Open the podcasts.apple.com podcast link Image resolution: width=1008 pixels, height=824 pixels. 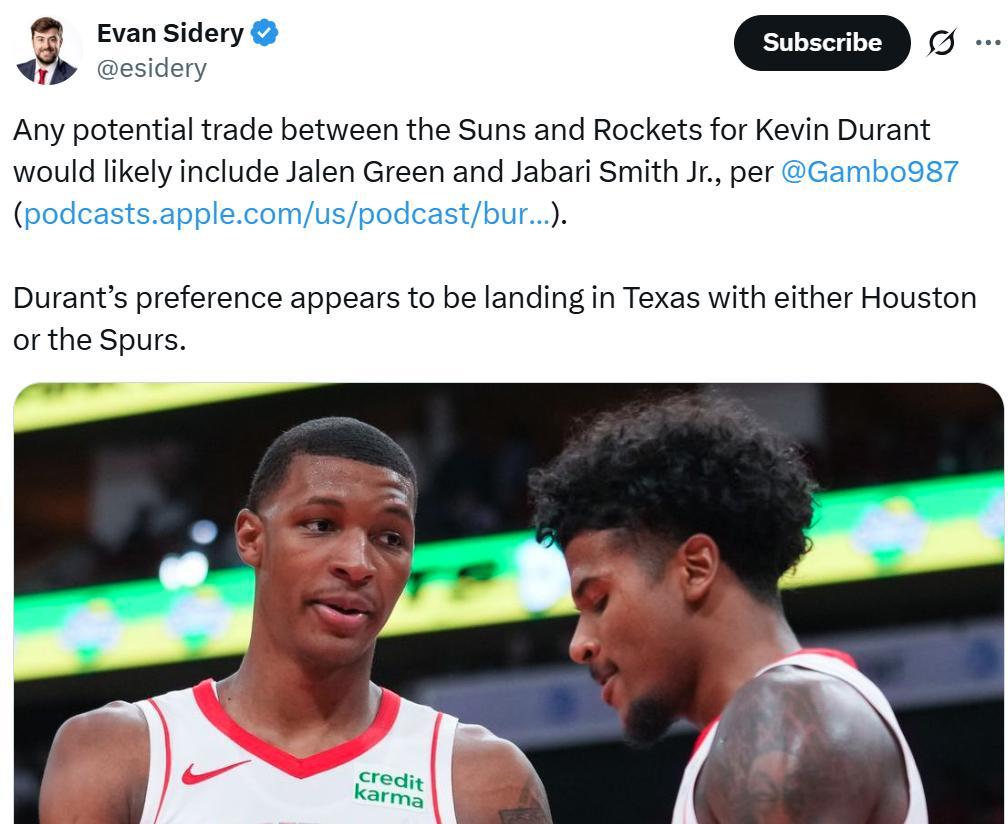pyautogui.click(x=287, y=213)
